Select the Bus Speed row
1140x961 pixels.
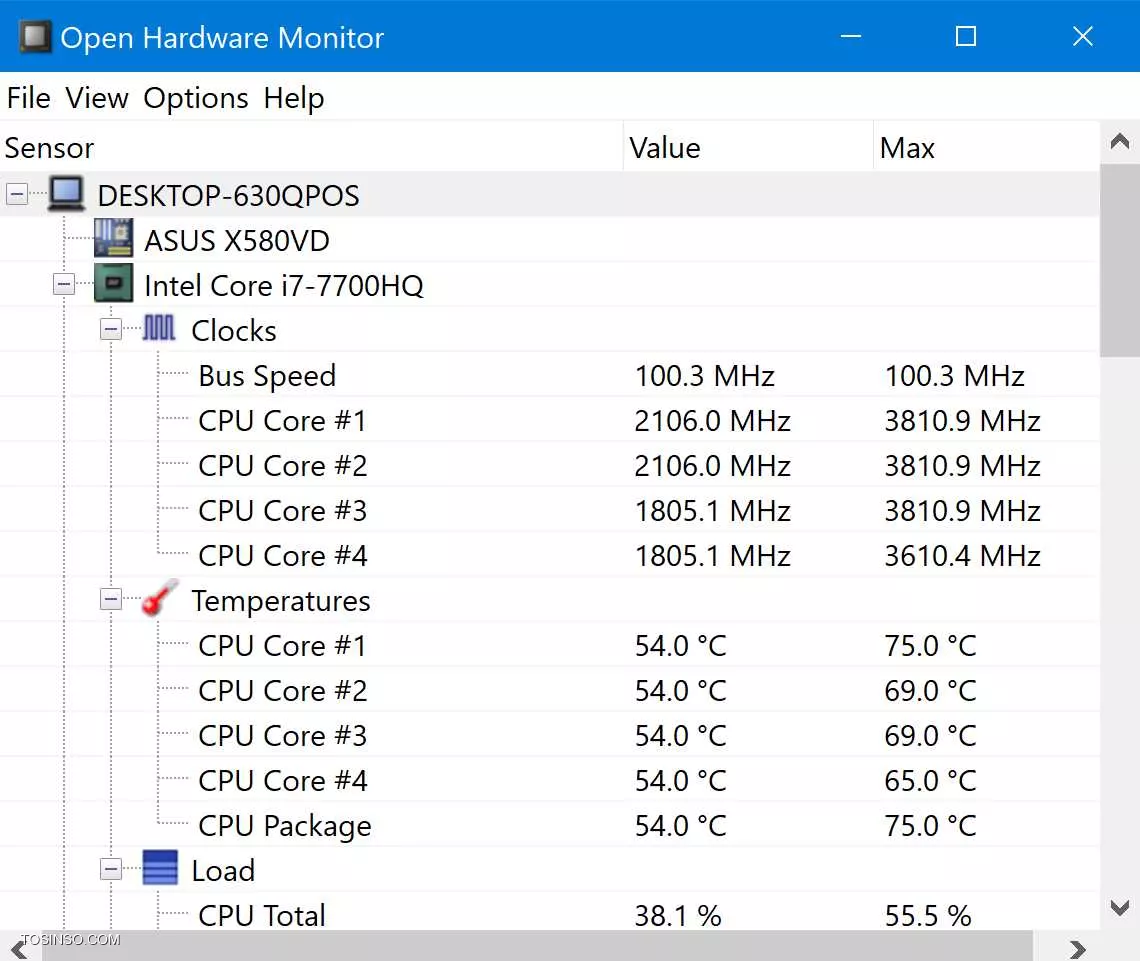pyautogui.click(x=550, y=375)
